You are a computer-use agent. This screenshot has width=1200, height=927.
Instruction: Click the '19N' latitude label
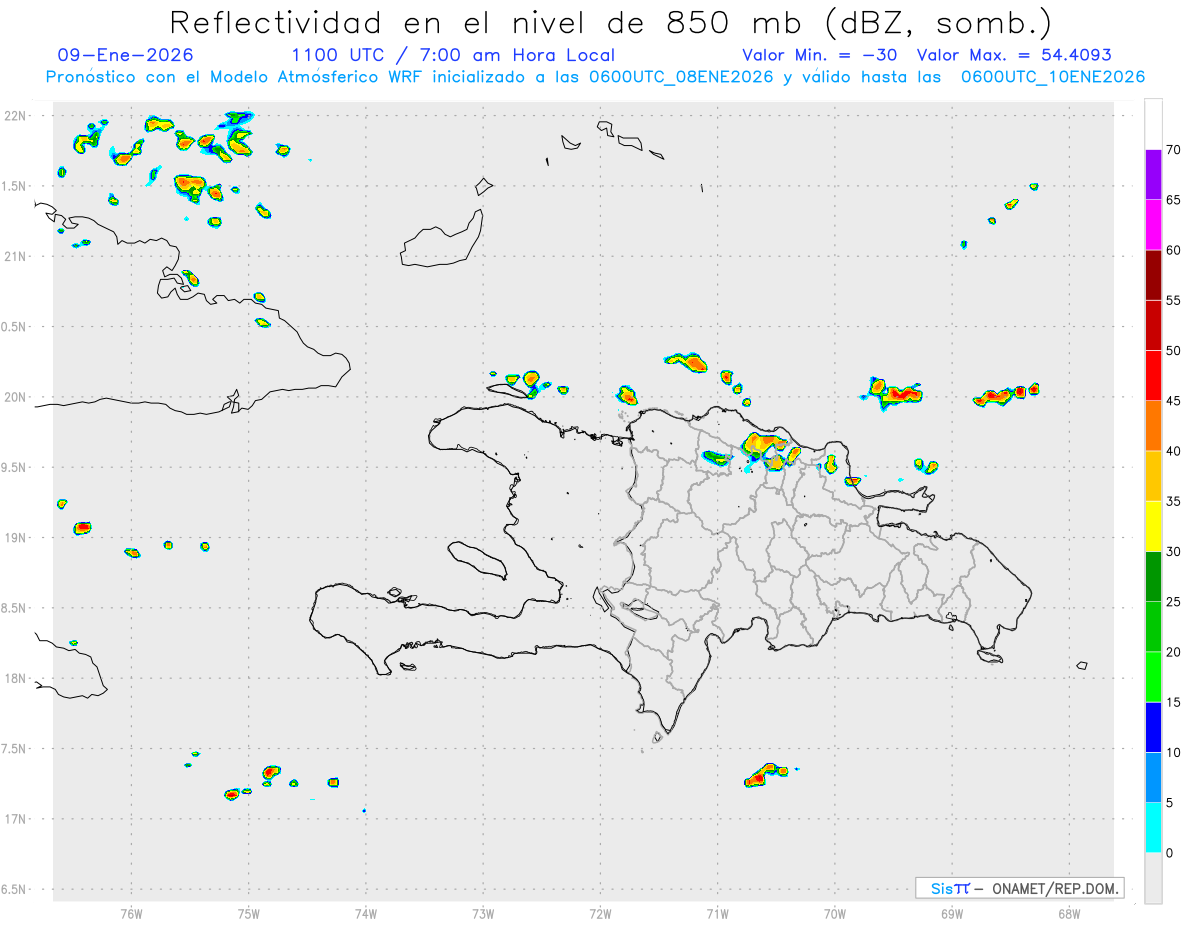click(15, 538)
